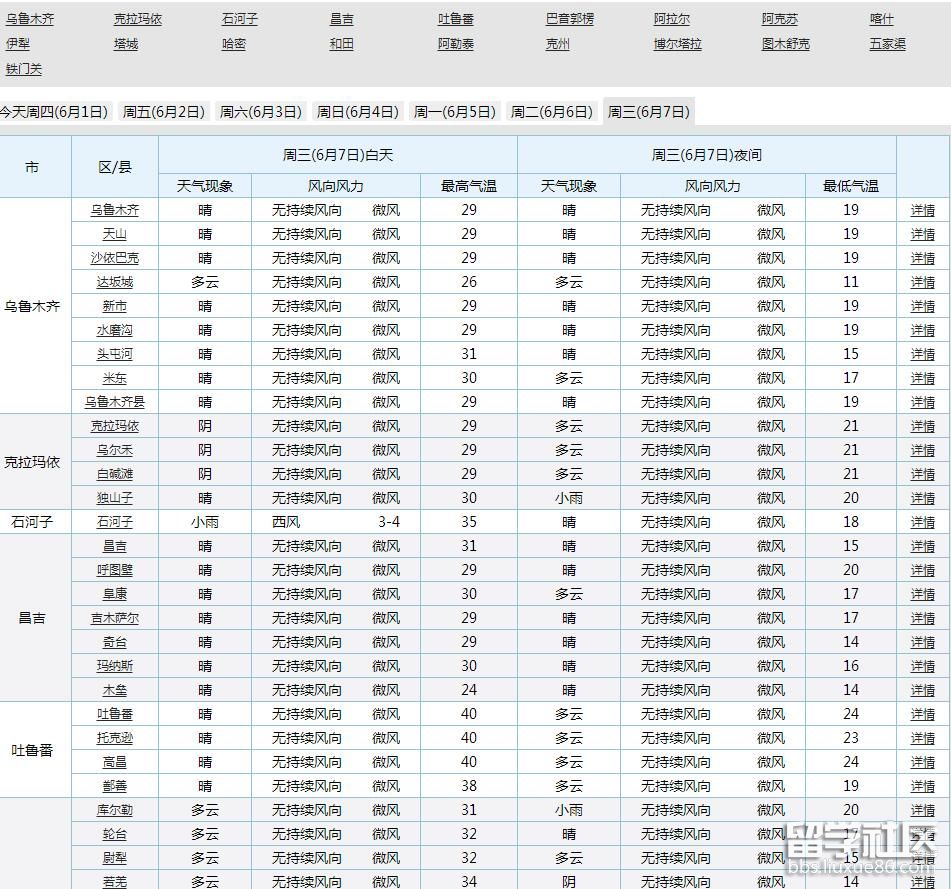Open the 若羌 district link
Viewport: 951px width, 889px height.
[x=113, y=881]
